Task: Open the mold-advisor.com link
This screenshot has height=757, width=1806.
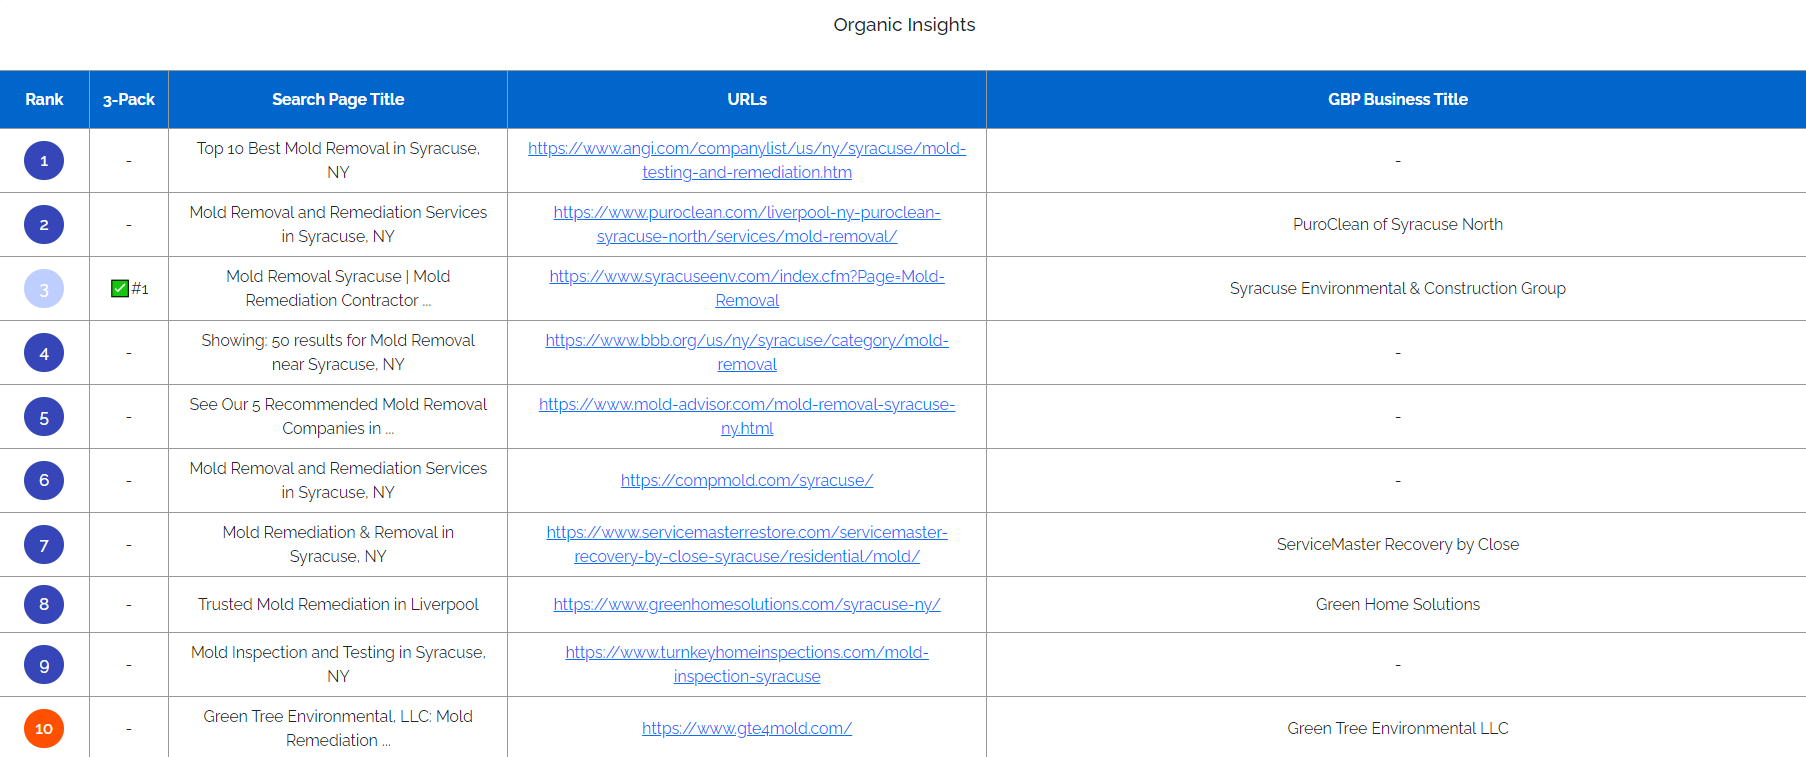Action: (747, 416)
